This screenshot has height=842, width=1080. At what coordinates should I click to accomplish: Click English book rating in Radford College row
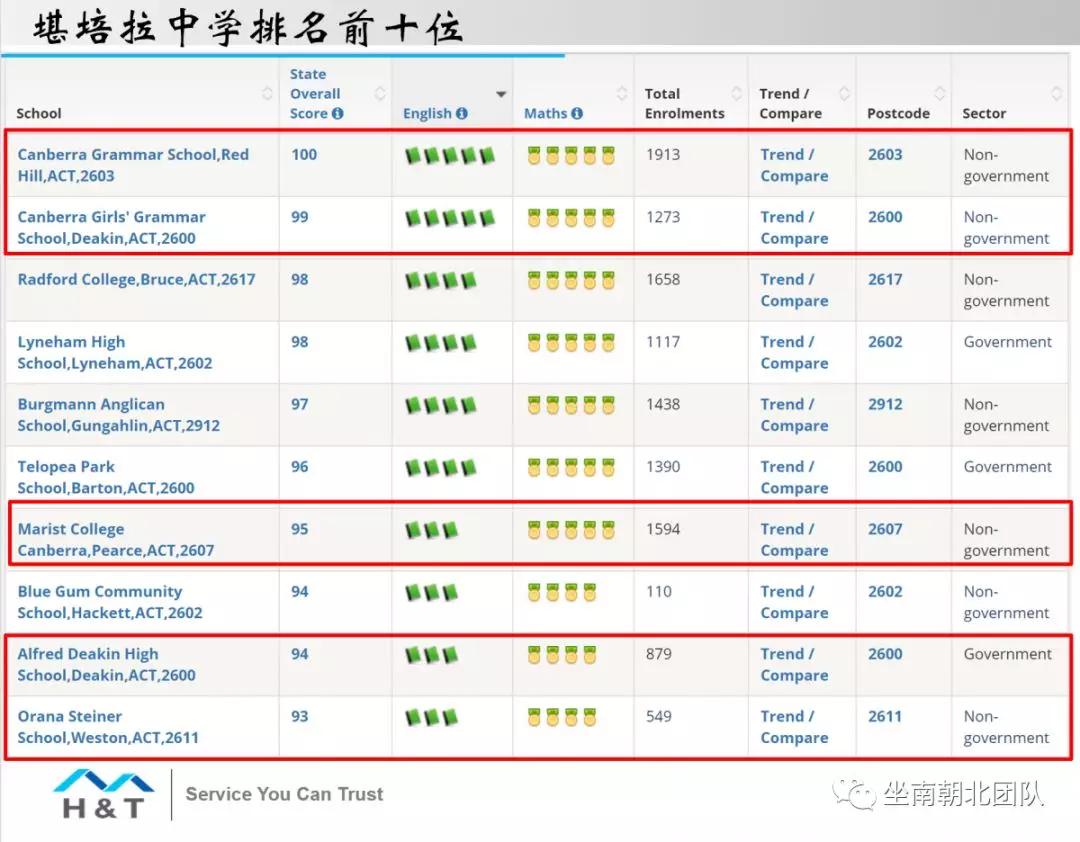441,280
